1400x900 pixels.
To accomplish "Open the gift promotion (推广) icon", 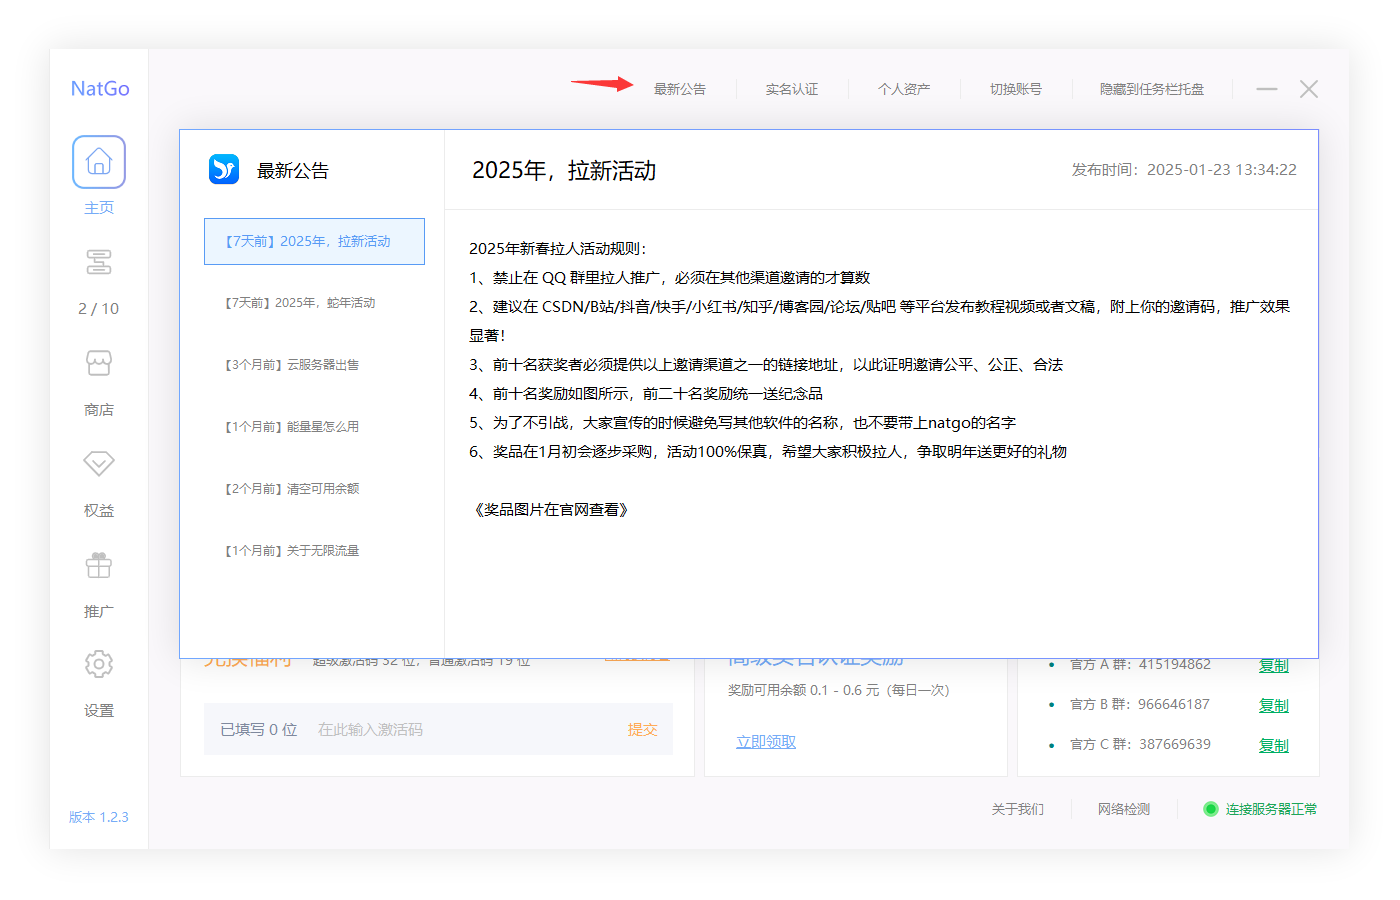I will [99, 565].
